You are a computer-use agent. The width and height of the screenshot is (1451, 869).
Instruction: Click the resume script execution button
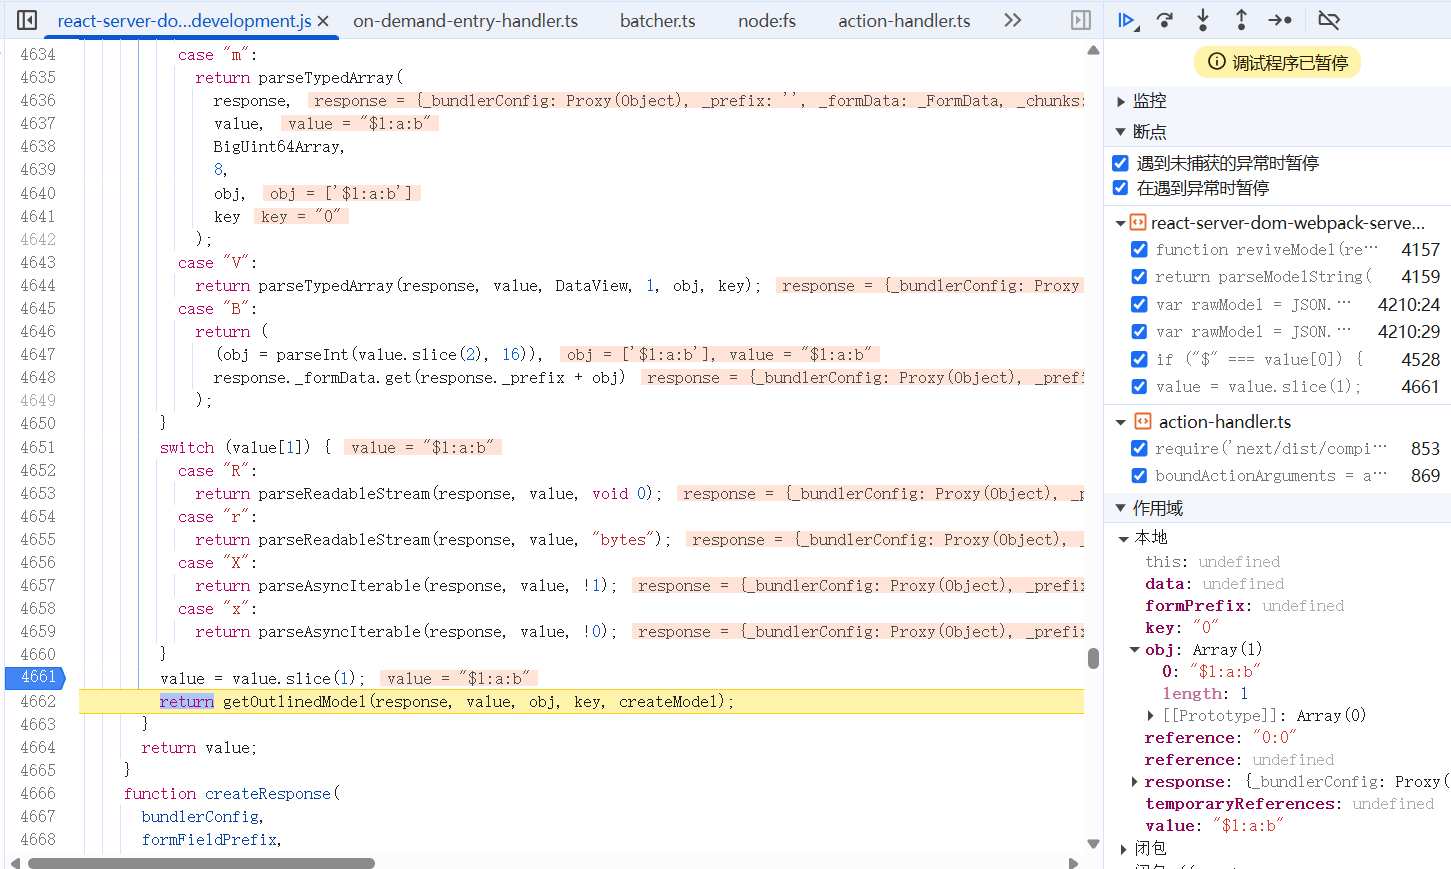1127,20
